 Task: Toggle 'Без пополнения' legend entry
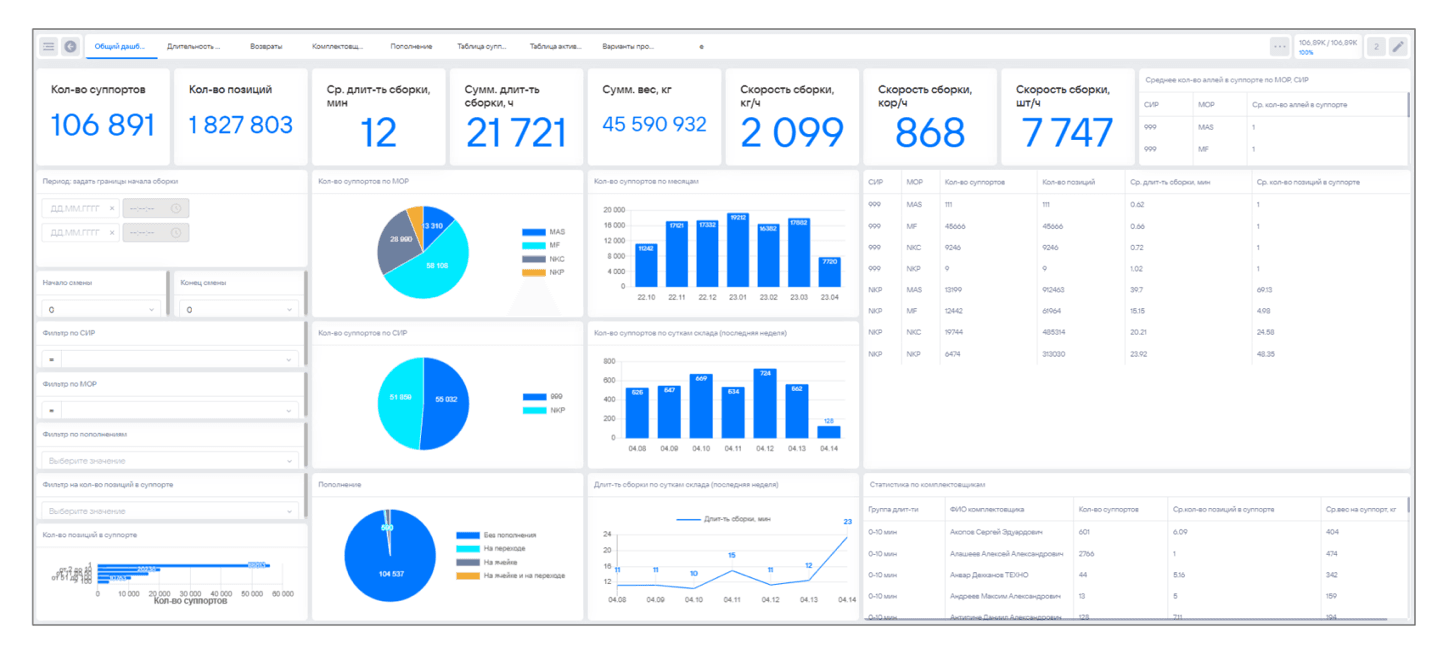[510, 535]
